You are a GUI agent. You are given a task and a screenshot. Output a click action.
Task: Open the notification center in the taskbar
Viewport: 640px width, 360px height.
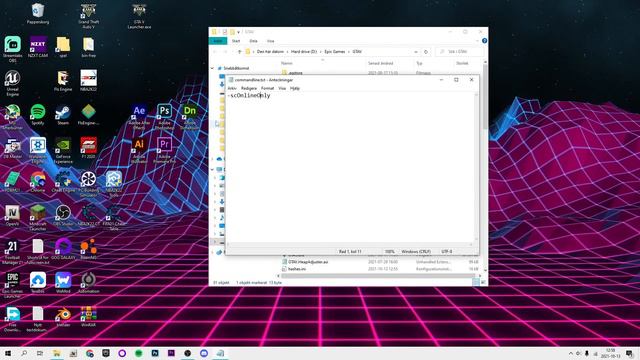pos(629,353)
